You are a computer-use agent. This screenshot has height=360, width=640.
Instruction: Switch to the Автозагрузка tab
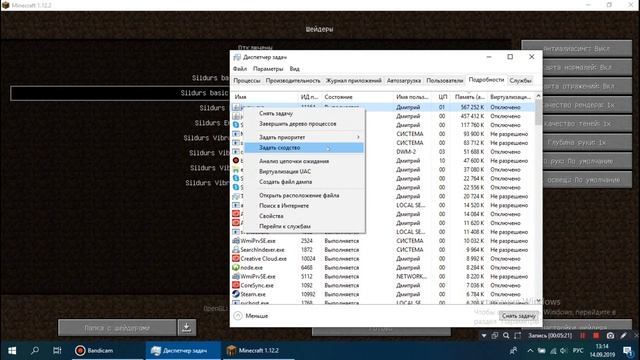tap(404, 80)
